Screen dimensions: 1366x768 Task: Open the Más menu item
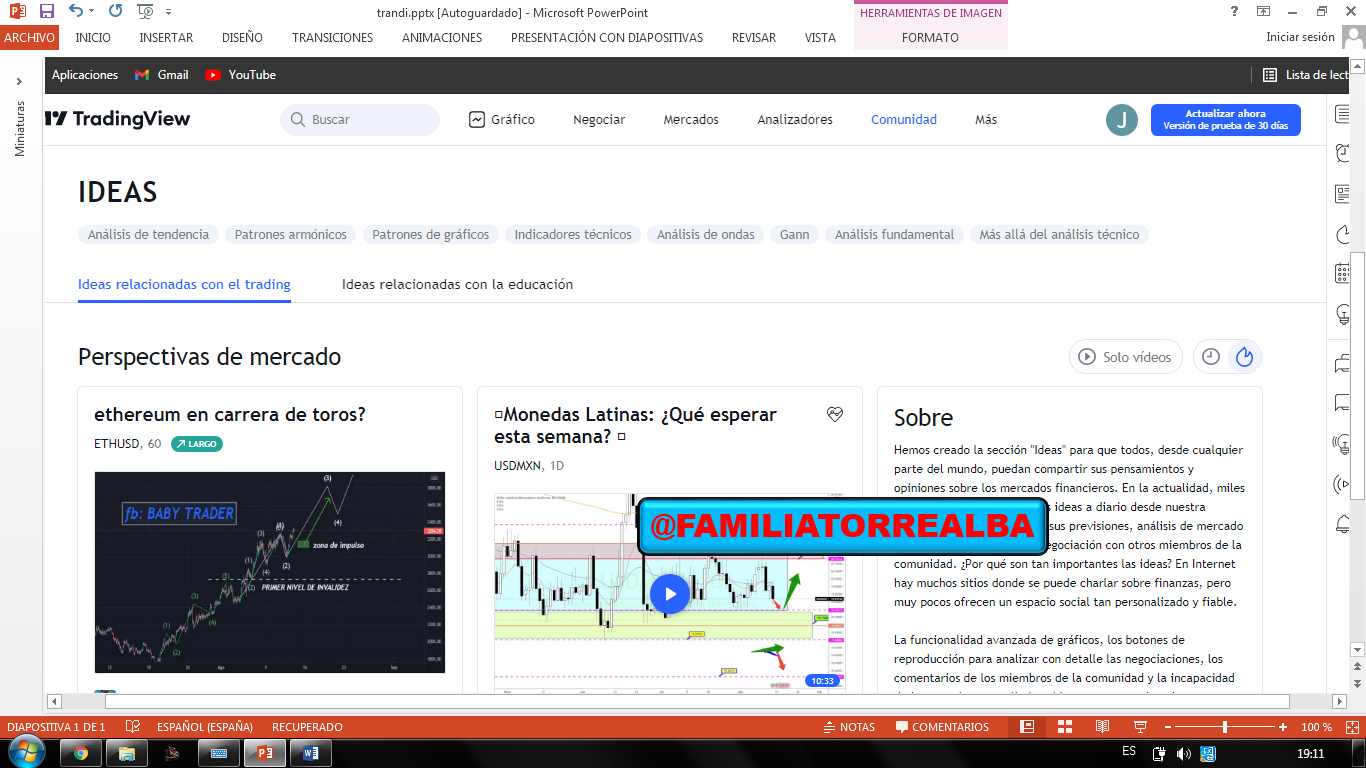click(x=986, y=120)
